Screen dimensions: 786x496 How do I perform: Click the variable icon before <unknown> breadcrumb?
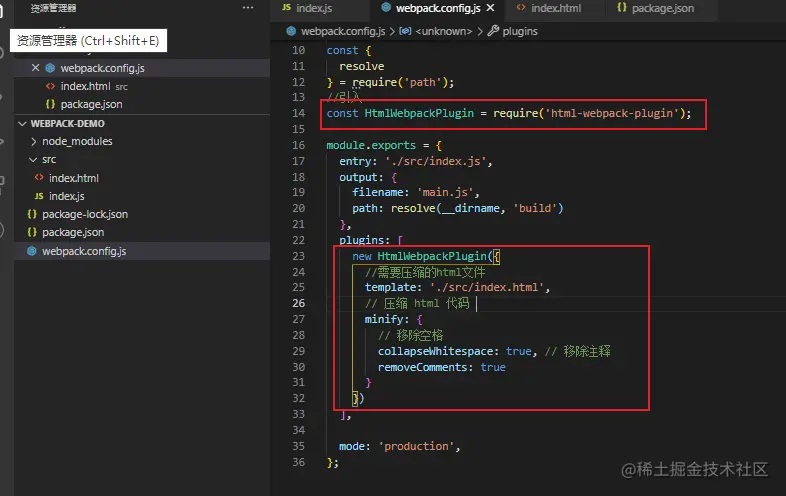click(x=405, y=31)
